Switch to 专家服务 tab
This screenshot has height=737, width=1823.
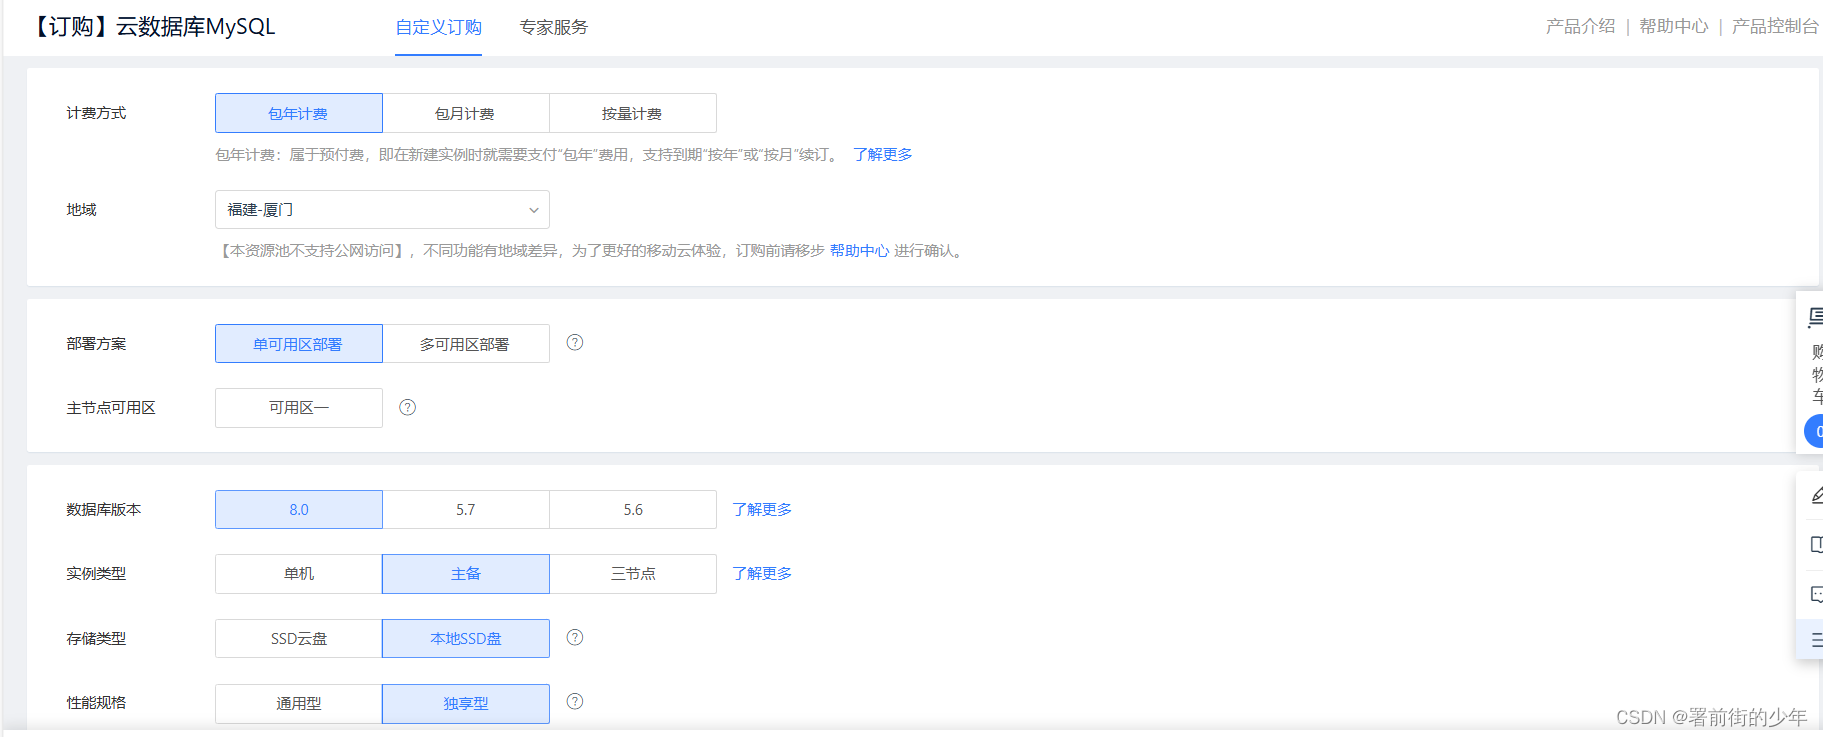coord(554,27)
